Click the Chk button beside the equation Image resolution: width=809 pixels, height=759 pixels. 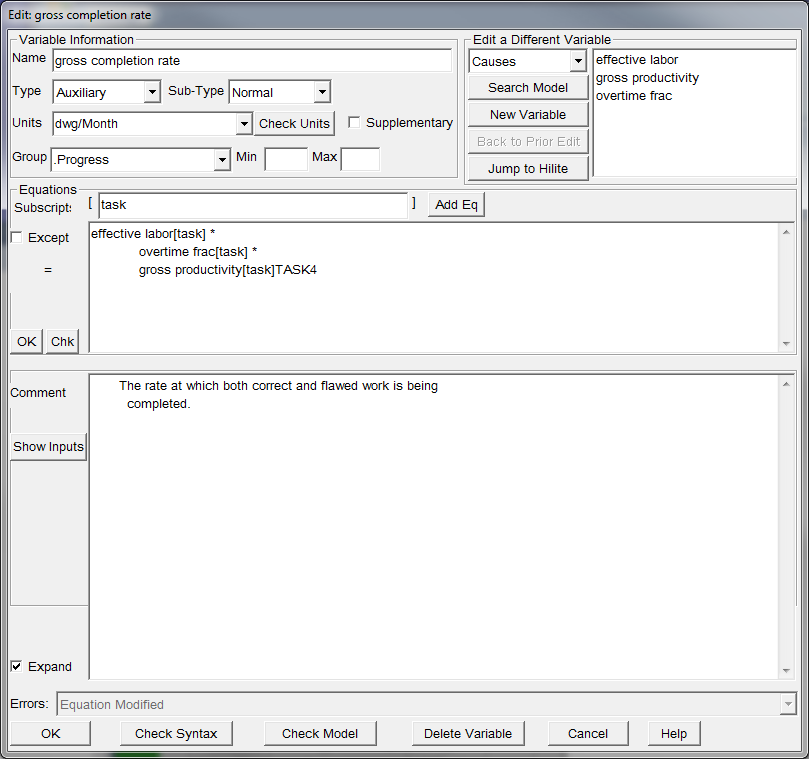tap(62, 341)
